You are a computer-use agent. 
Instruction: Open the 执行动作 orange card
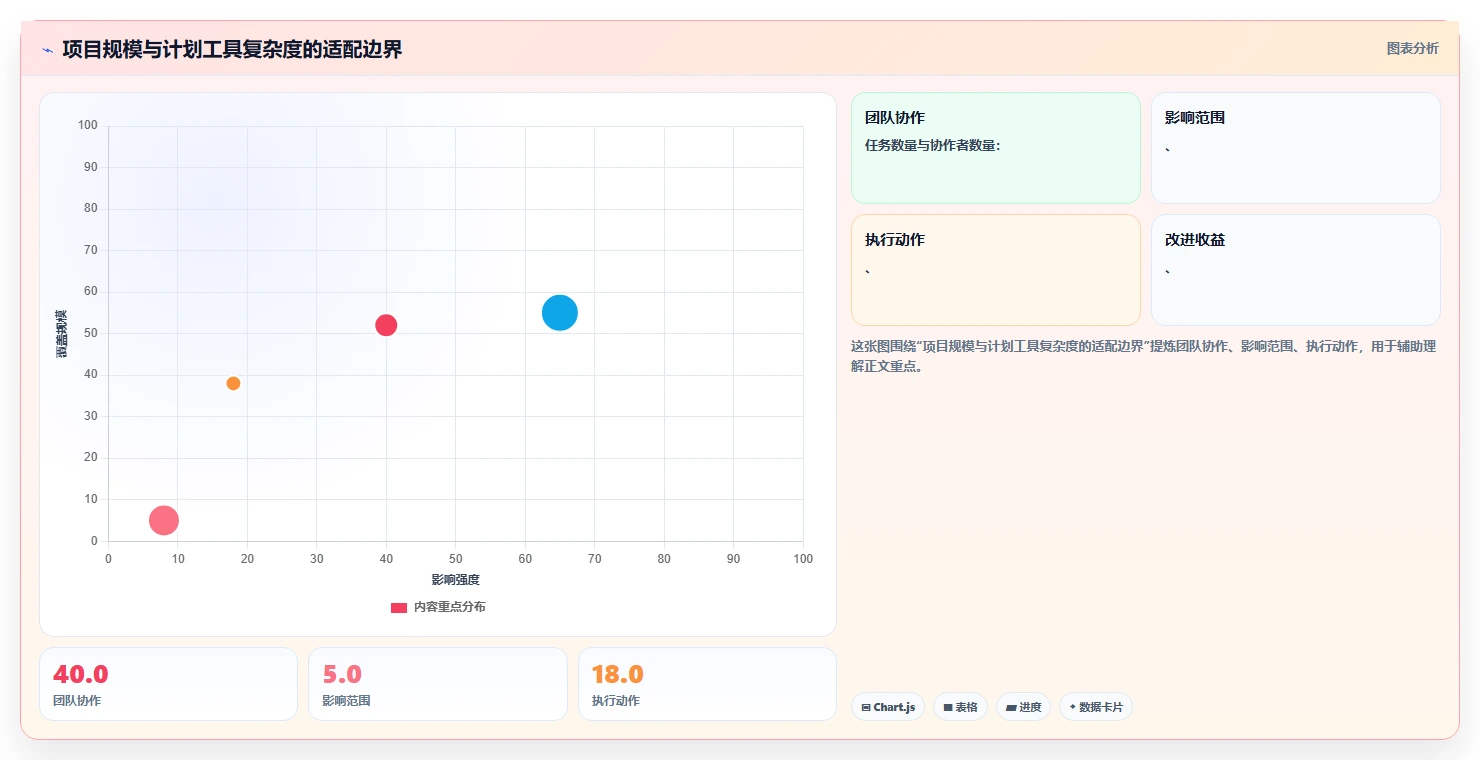995,270
